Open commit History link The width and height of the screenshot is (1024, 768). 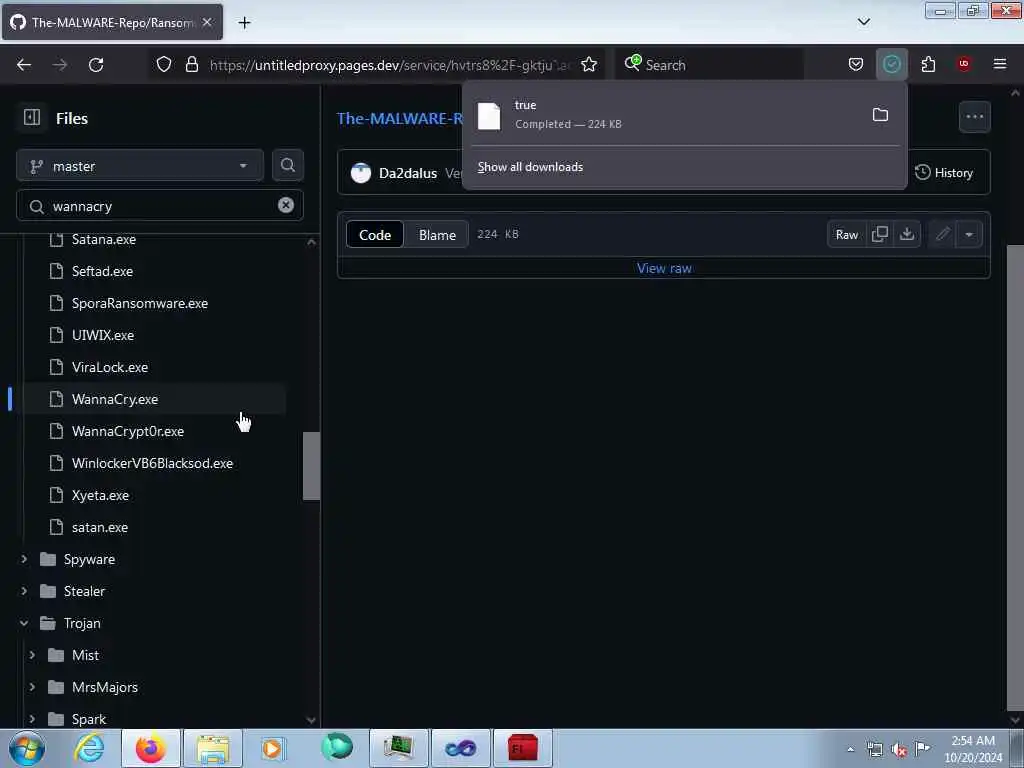944,172
